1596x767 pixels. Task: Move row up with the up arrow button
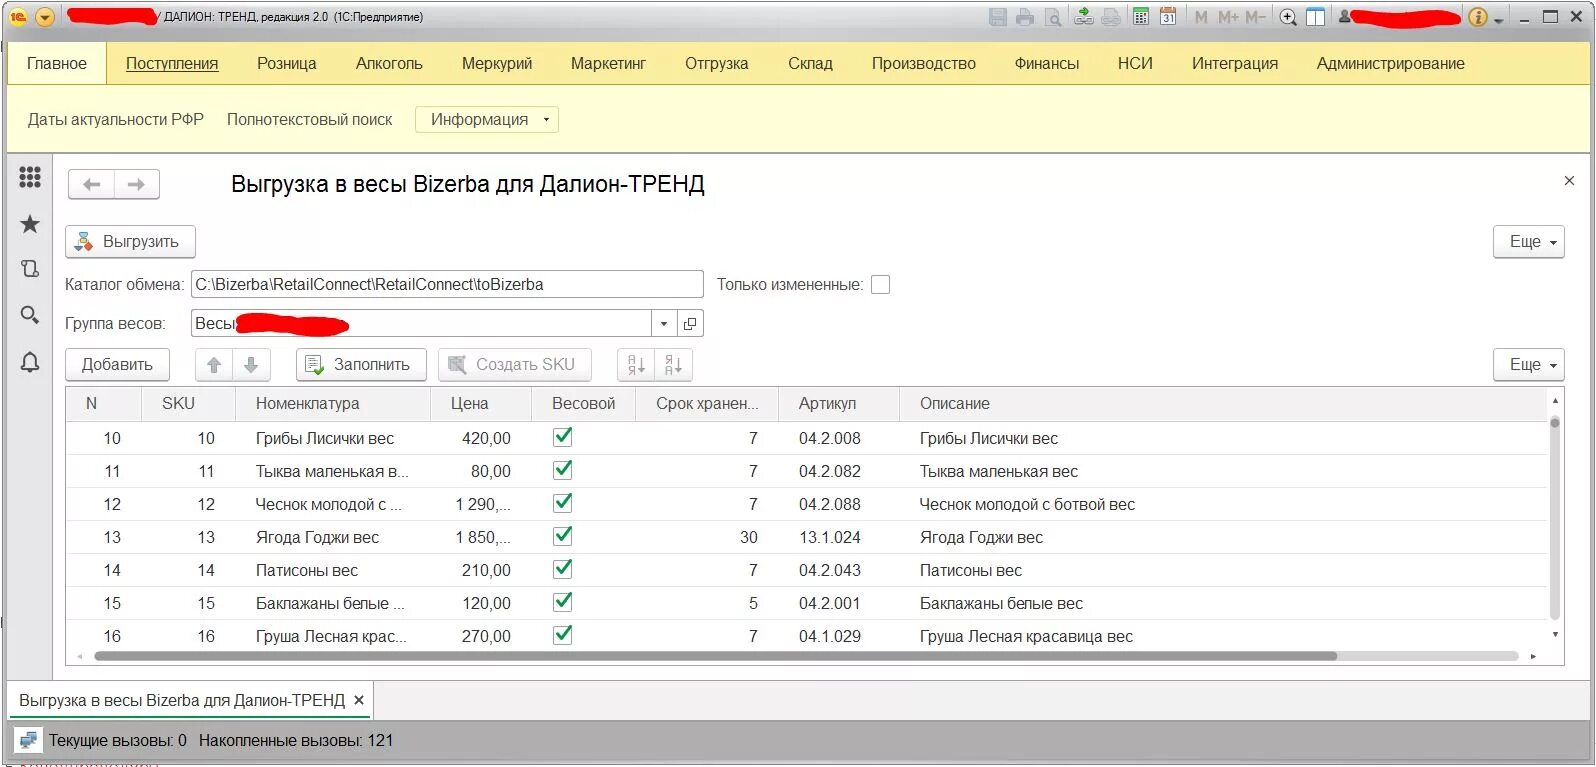(x=214, y=364)
